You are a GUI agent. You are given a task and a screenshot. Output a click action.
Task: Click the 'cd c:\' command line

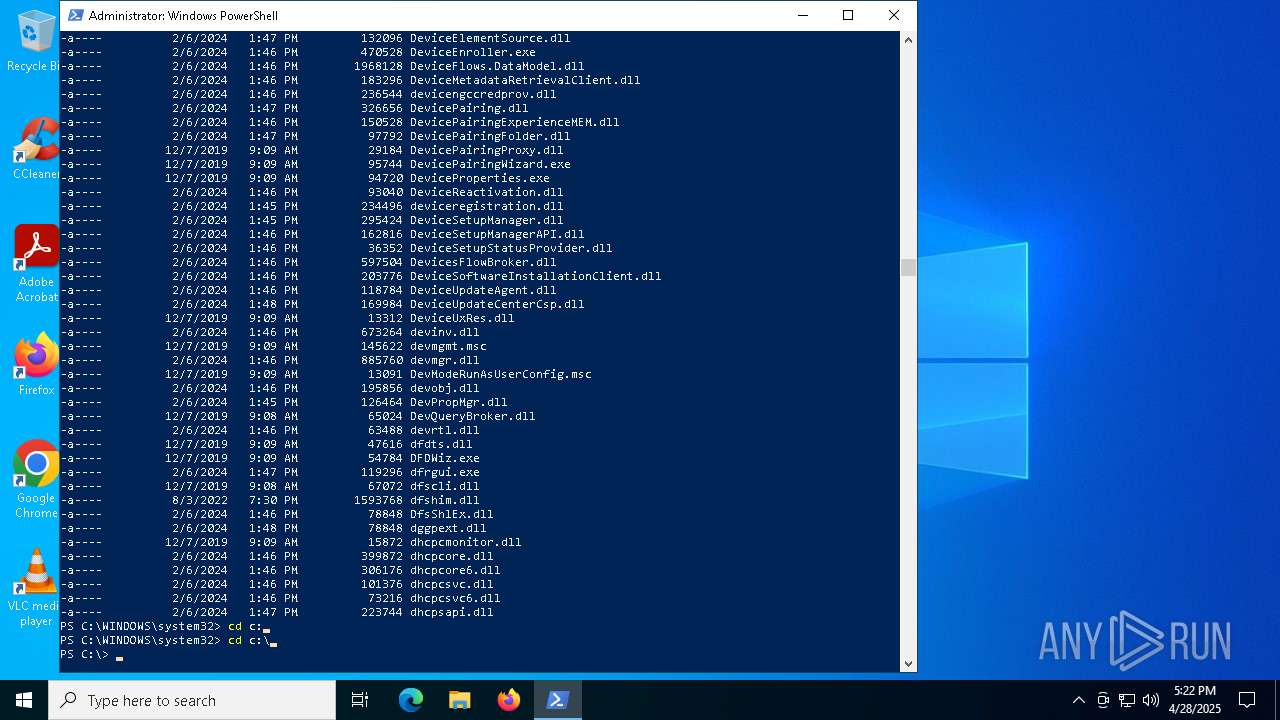(x=249, y=640)
